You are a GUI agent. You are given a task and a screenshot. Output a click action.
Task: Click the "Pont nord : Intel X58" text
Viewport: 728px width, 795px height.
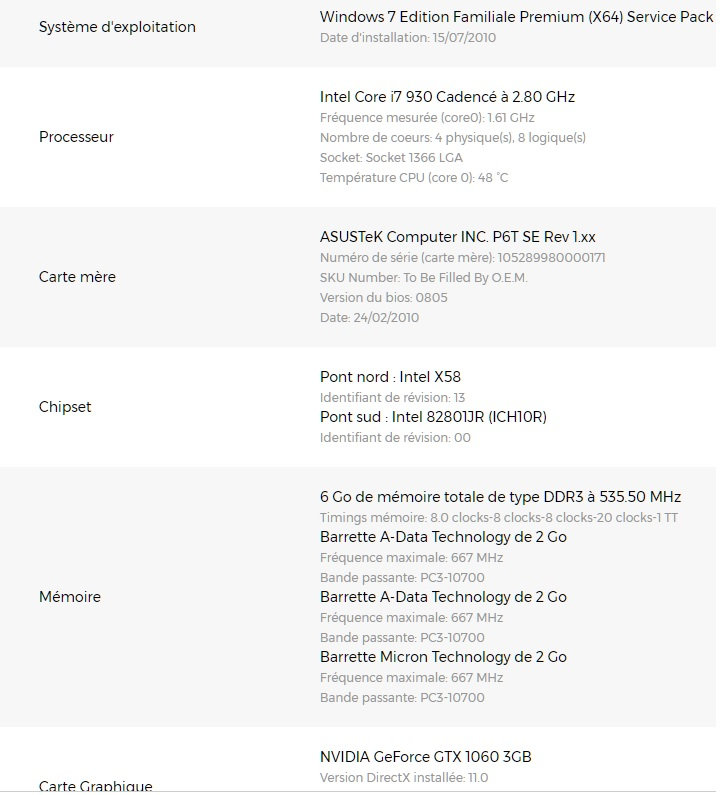(390, 377)
